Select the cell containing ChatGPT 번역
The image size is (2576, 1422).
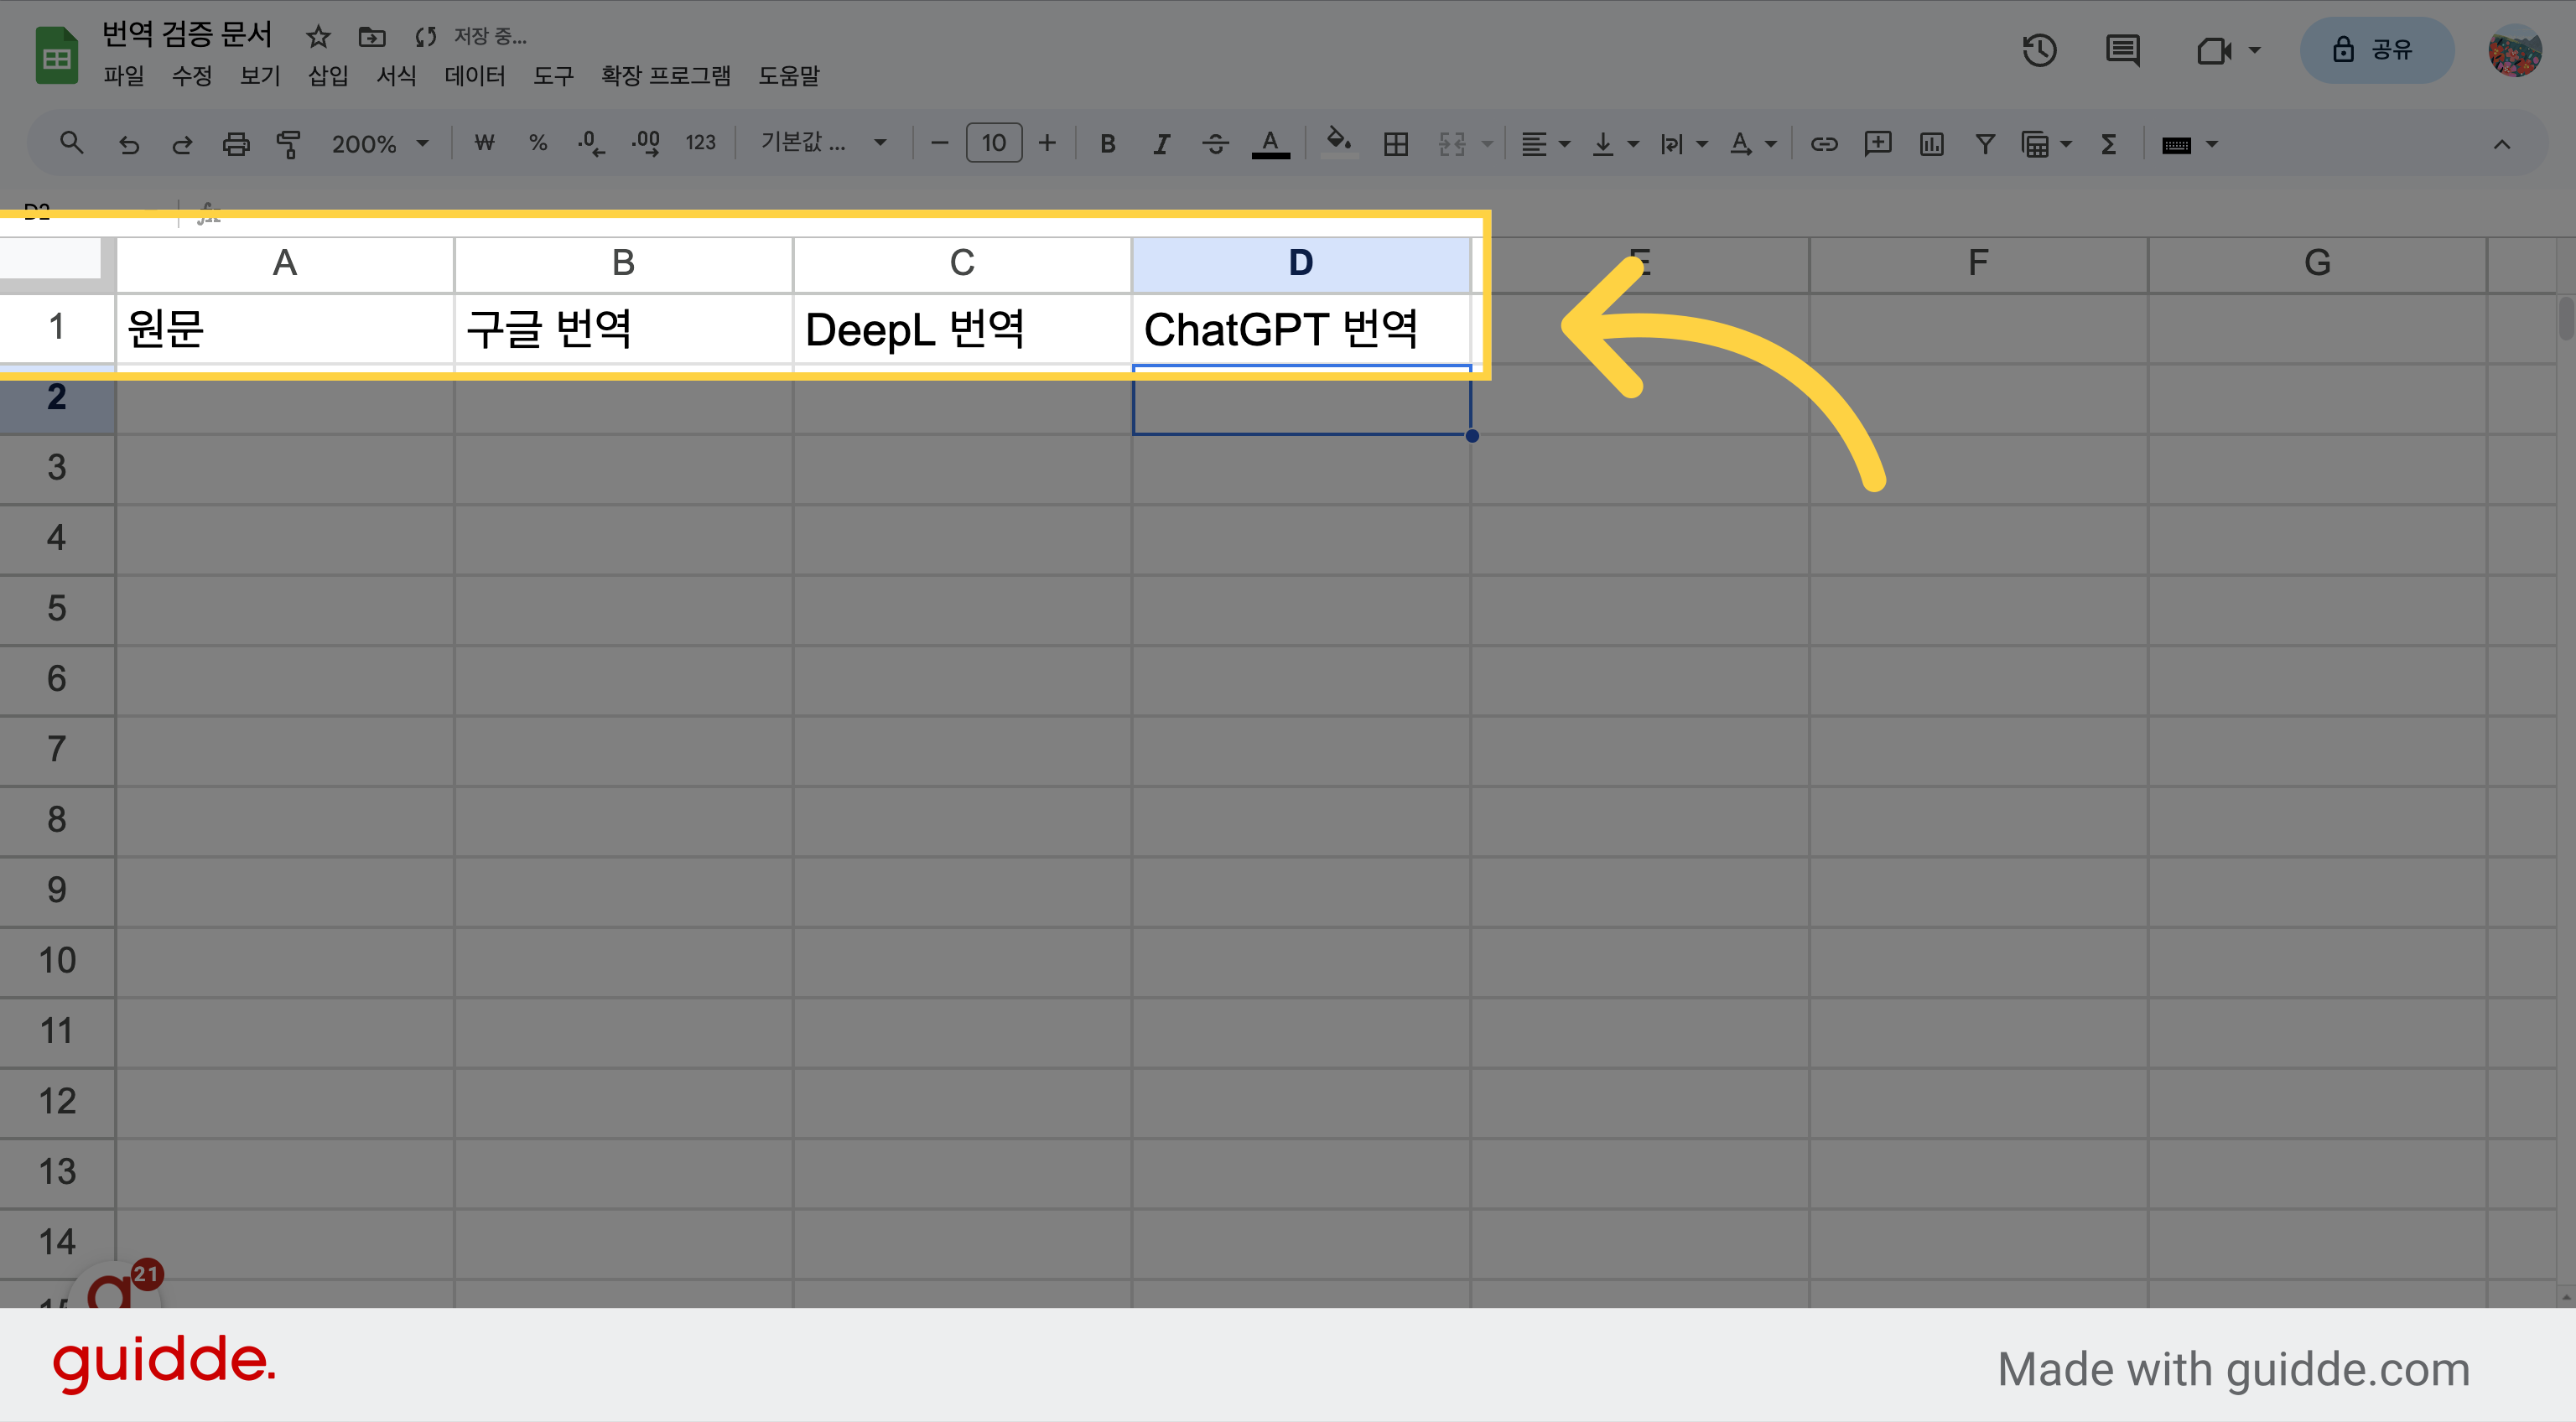point(1300,328)
